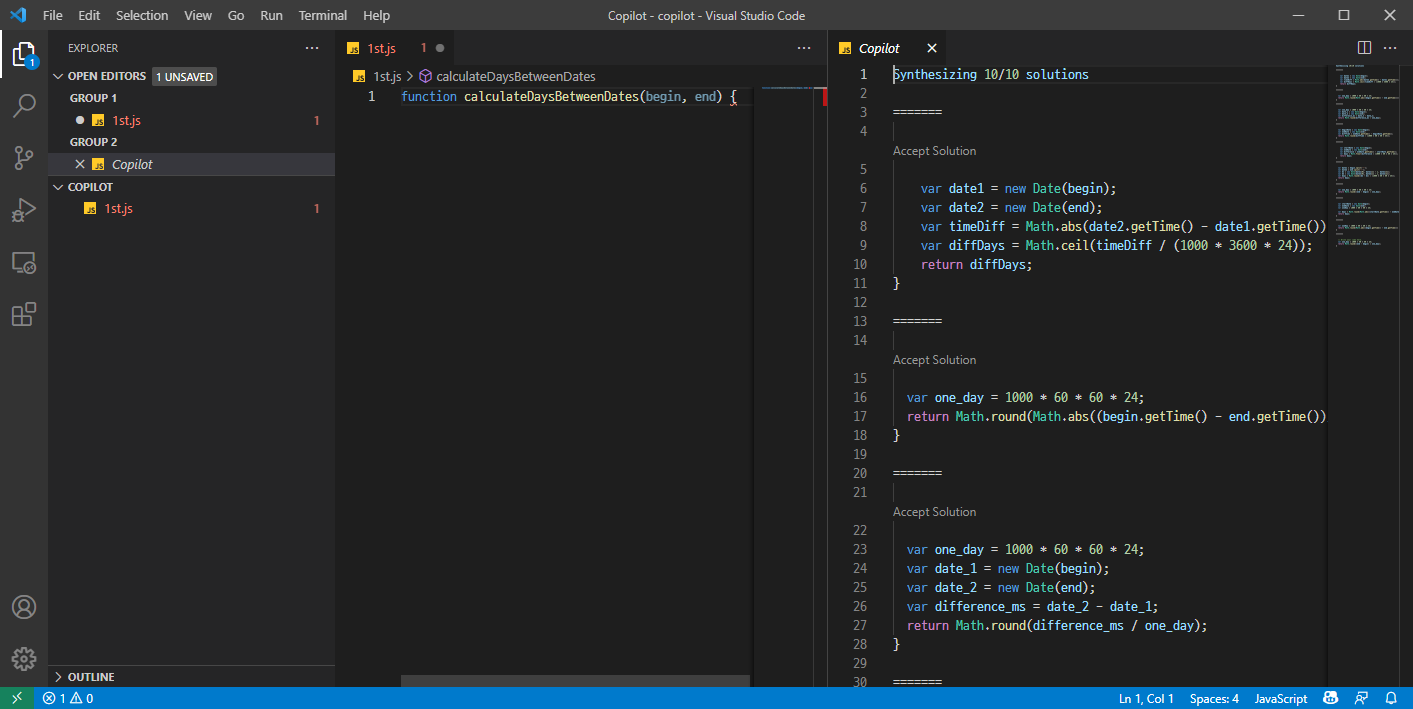Image resolution: width=1413 pixels, height=709 pixels.
Task: Change indentation via Spaces: 4
Action: [1214, 698]
